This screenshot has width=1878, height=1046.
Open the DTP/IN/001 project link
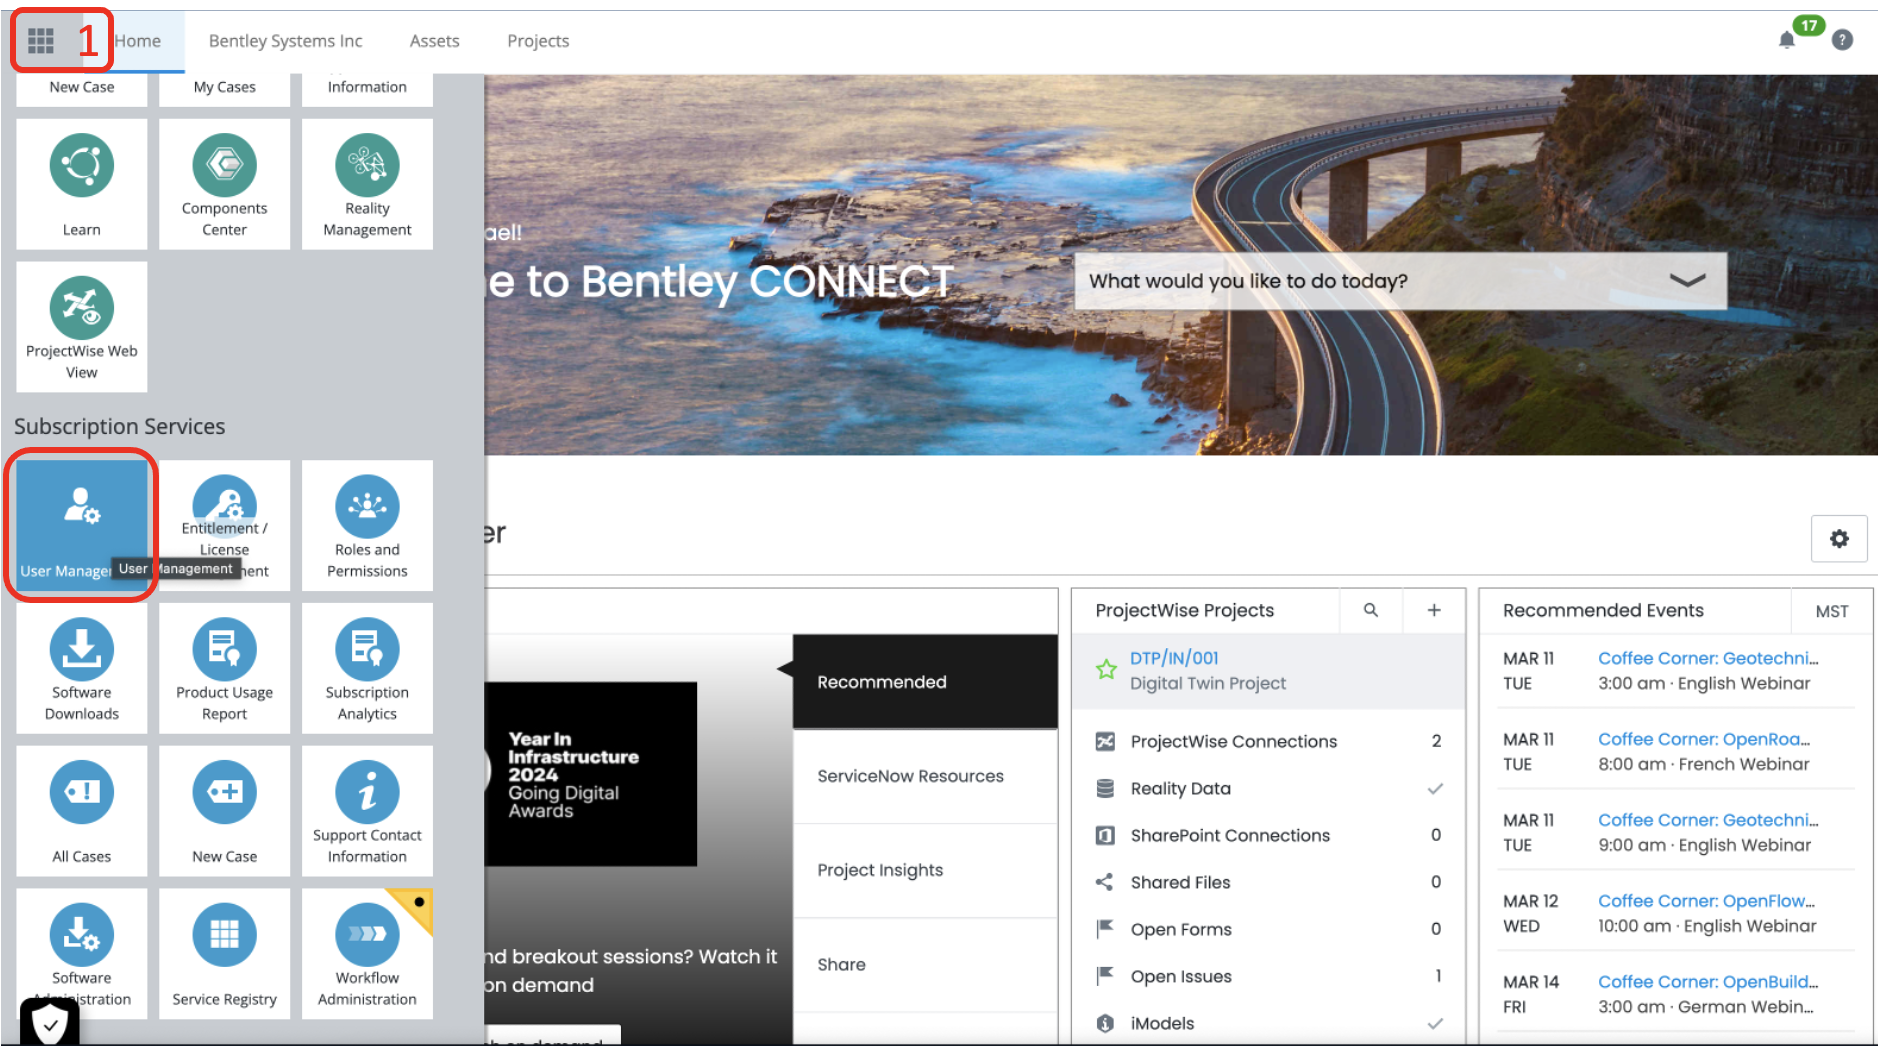coord(1174,658)
